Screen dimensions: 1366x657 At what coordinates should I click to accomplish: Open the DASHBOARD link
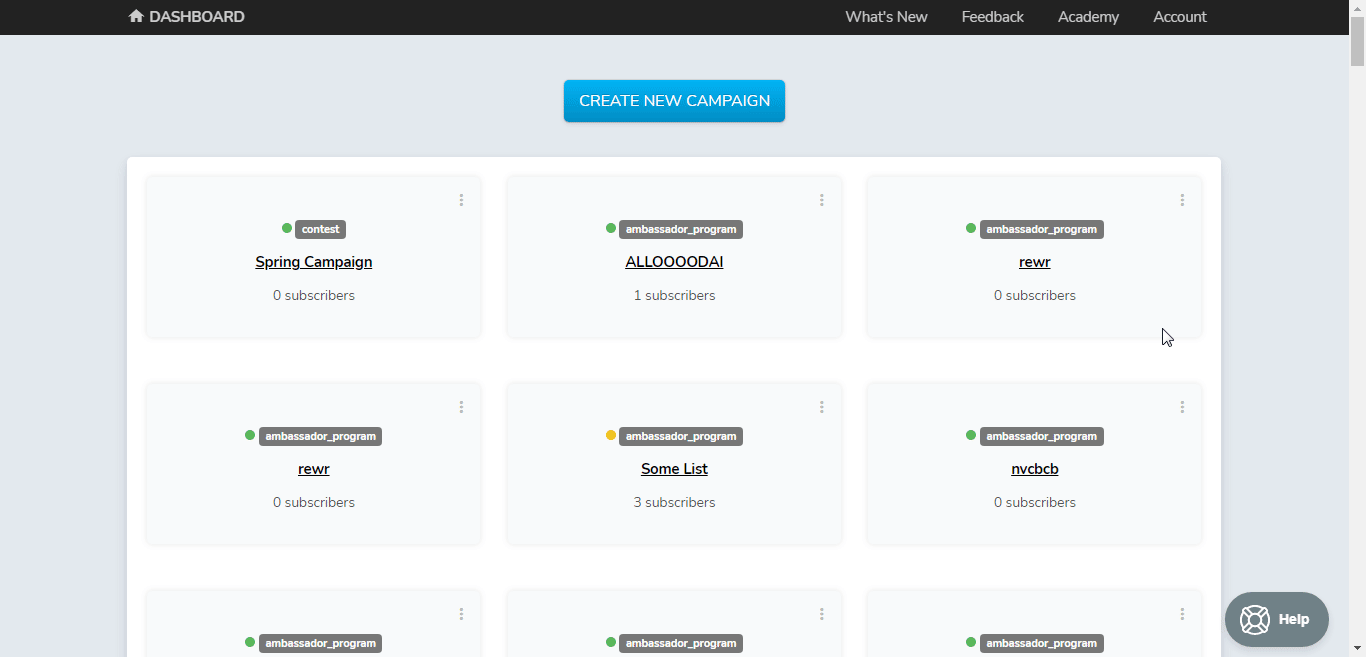pyautogui.click(x=187, y=16)
